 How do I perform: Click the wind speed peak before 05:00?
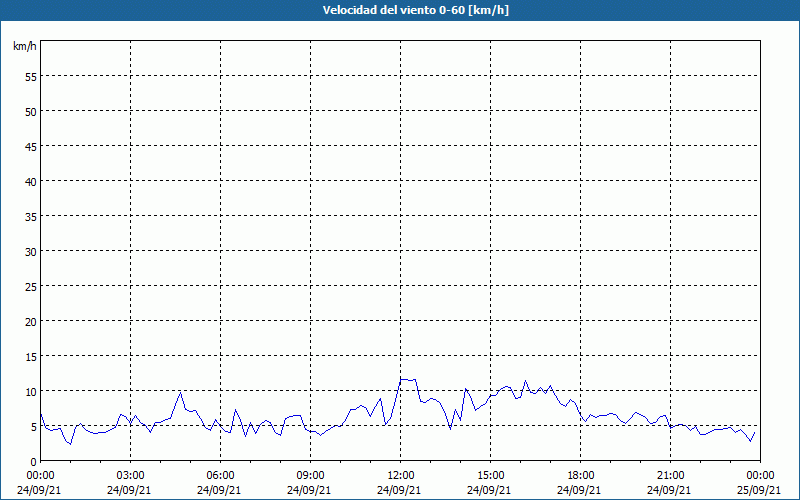coord(180,392)
